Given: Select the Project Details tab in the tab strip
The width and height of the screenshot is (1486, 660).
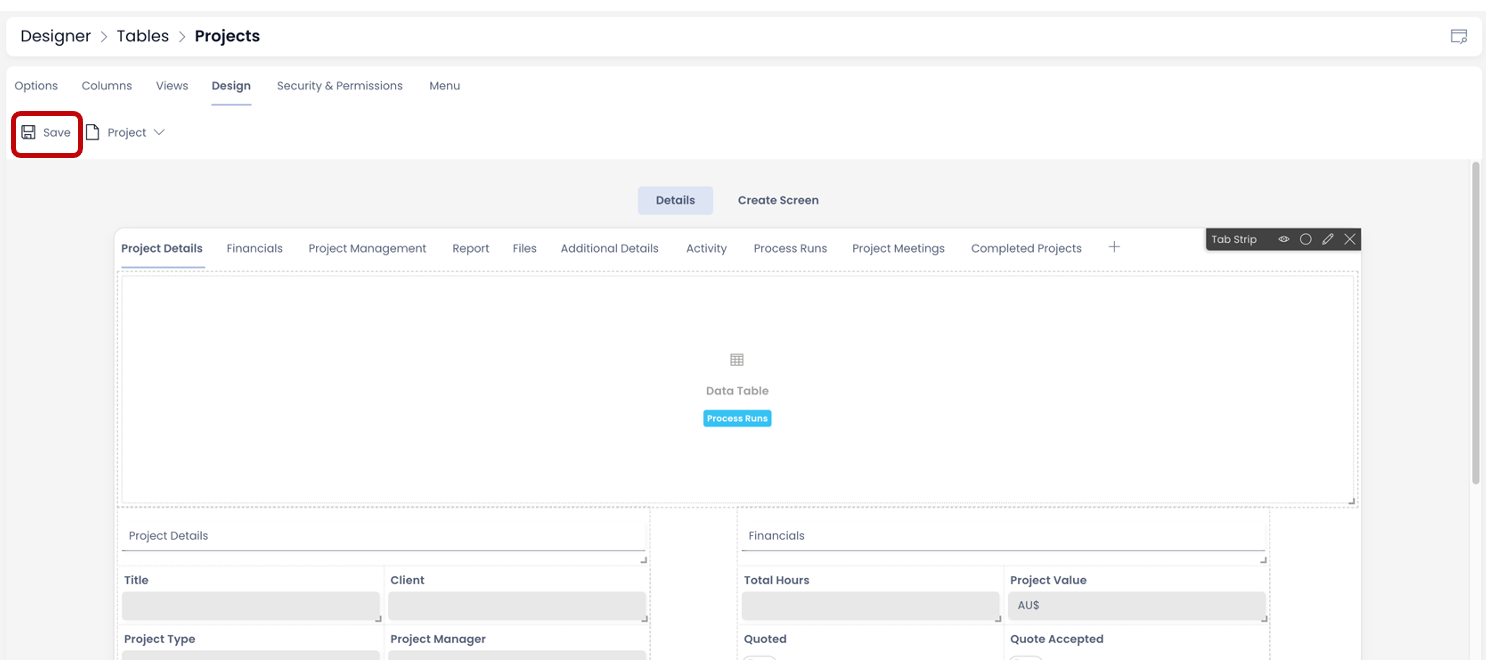Looking at the screenshot, I should pyautogui.click(x=162, y=249).
